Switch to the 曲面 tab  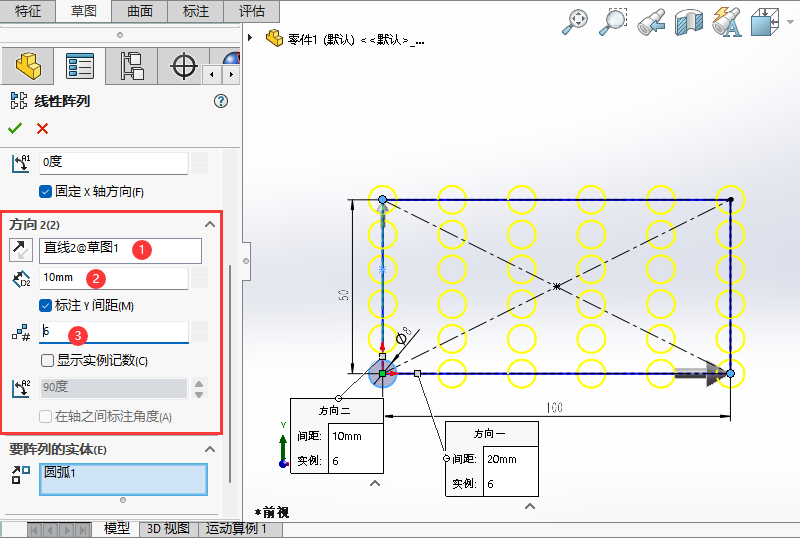coord(140,11)
